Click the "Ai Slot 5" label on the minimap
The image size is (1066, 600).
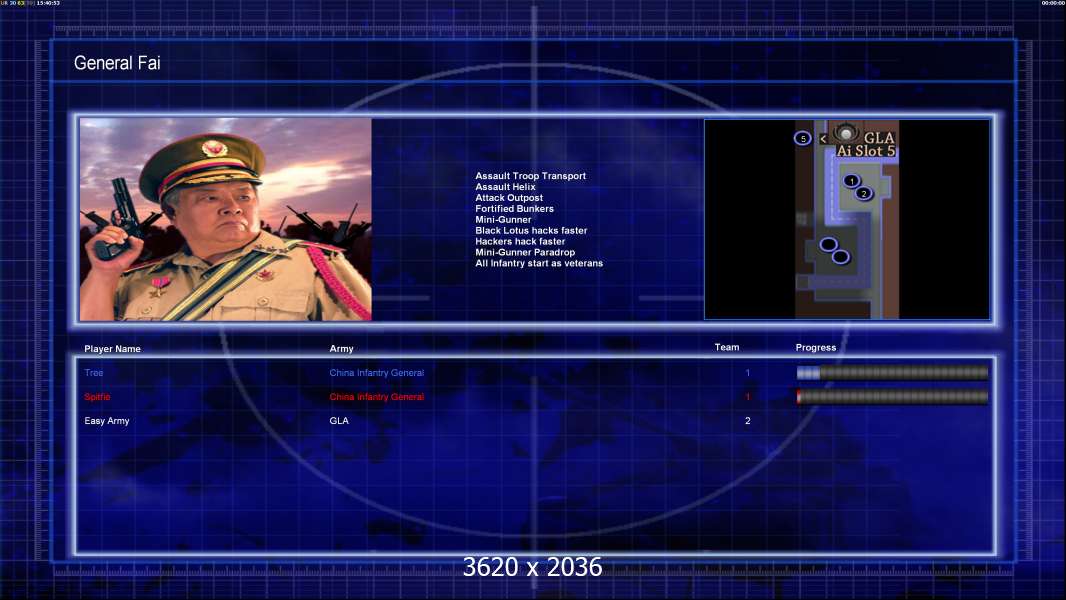tap(866, 151)
